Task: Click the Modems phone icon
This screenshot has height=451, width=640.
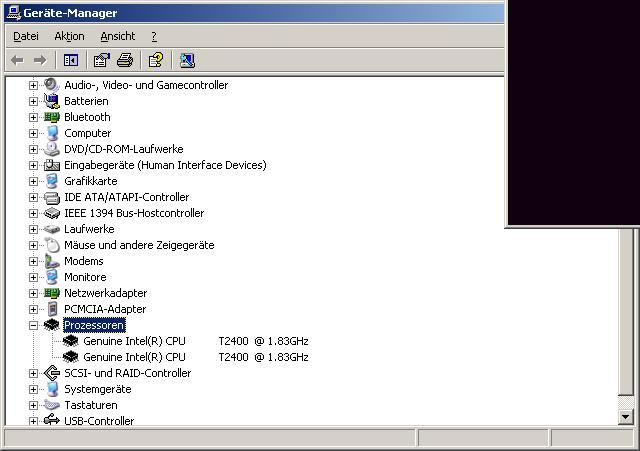Action: tap(52, 261)
